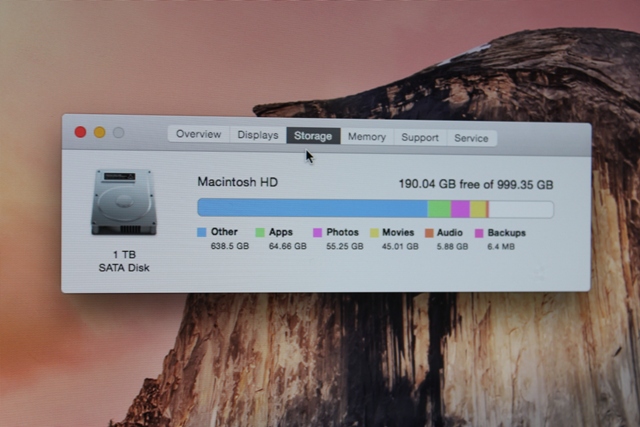Click the green Apps segment of storage bar
The height and width of the screenshot is (427, 640).
click(x=439, y=209)
